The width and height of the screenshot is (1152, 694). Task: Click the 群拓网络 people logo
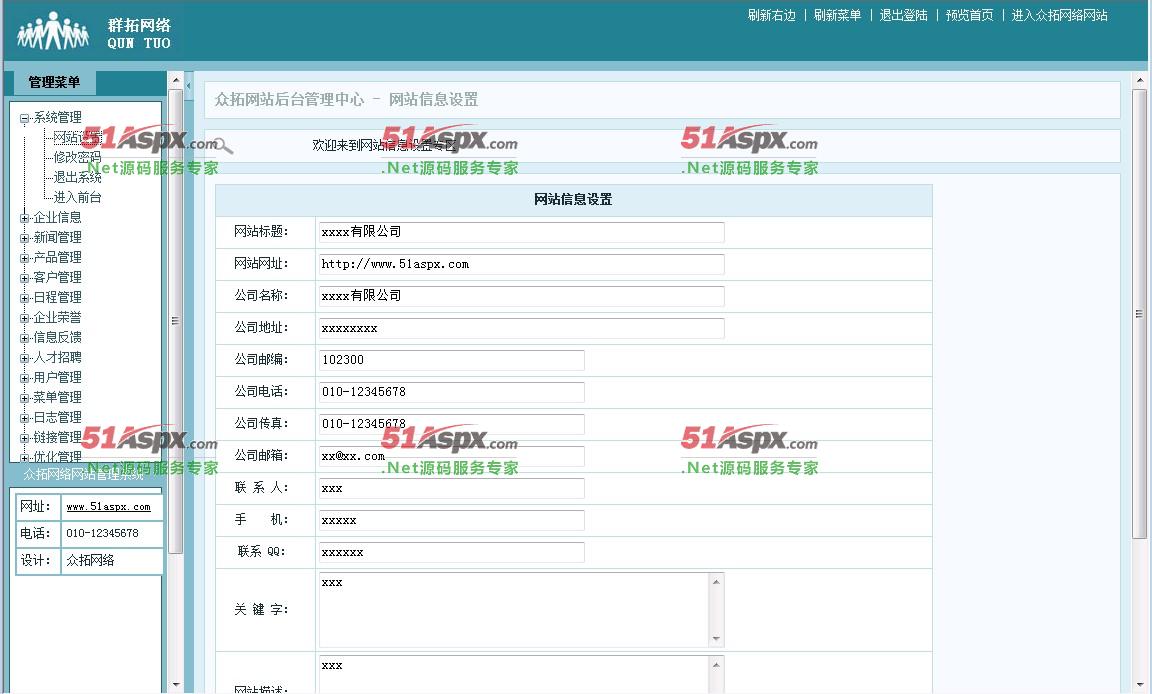(x=53, y=31)
